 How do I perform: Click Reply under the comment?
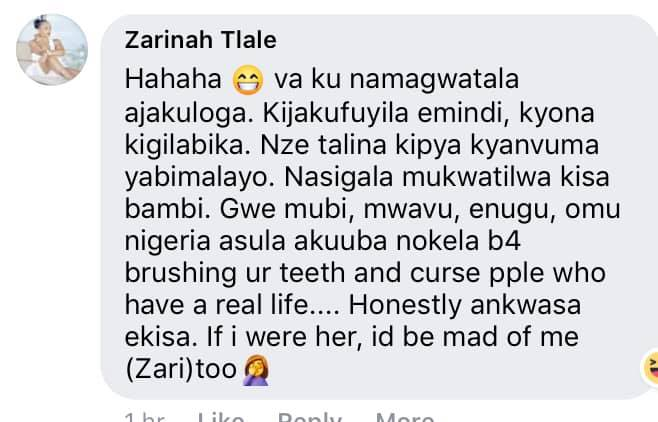310,418
